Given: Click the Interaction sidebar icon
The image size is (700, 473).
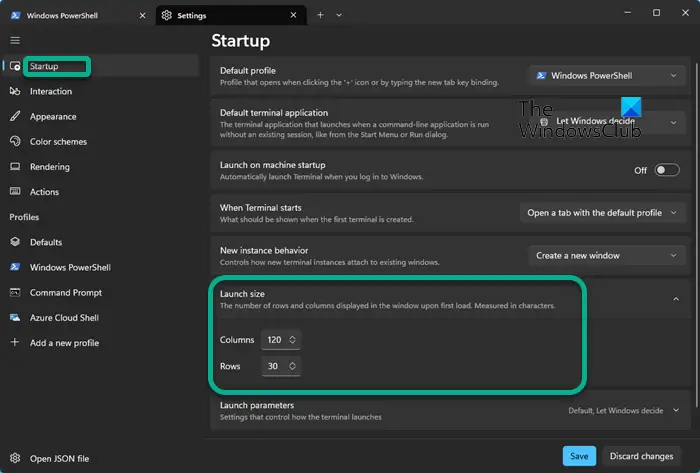Looking at the screenshot, I should [x=15, y=91].
